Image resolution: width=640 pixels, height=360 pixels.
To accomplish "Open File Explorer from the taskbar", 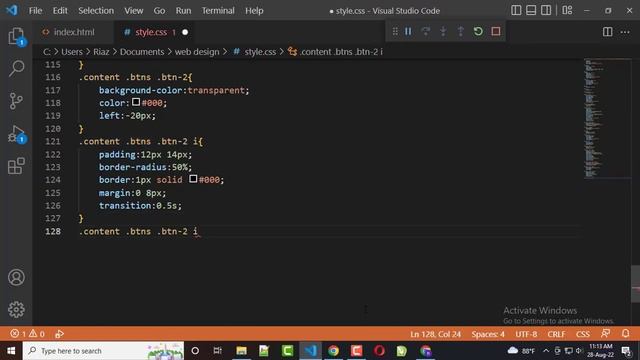I will 241,351.
